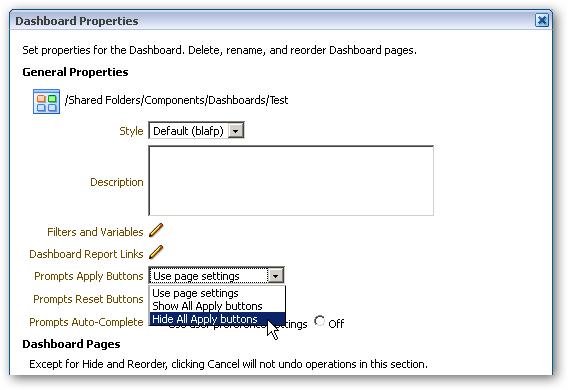Click the Description label

point(117,182)
